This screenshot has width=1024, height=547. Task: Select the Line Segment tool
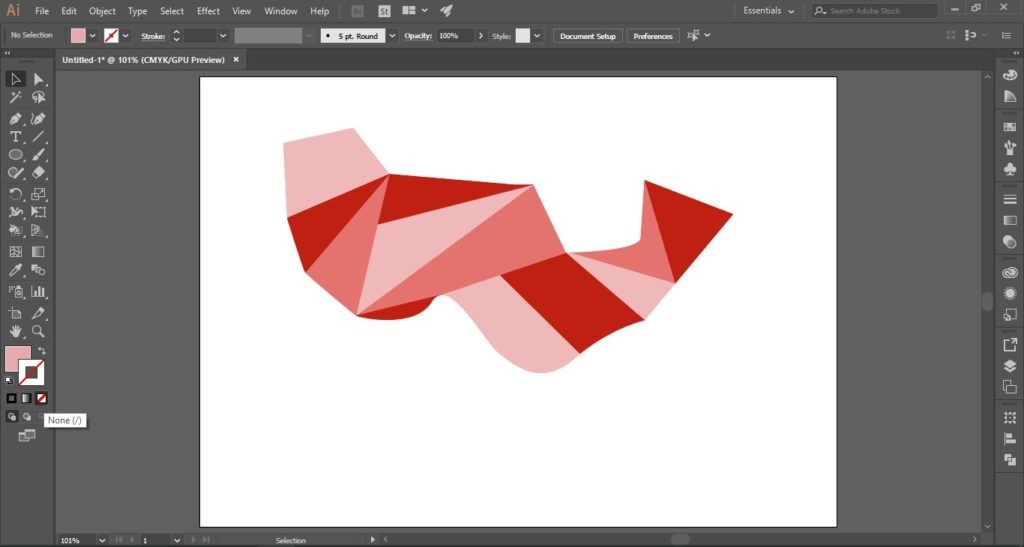tap(39, 136)
